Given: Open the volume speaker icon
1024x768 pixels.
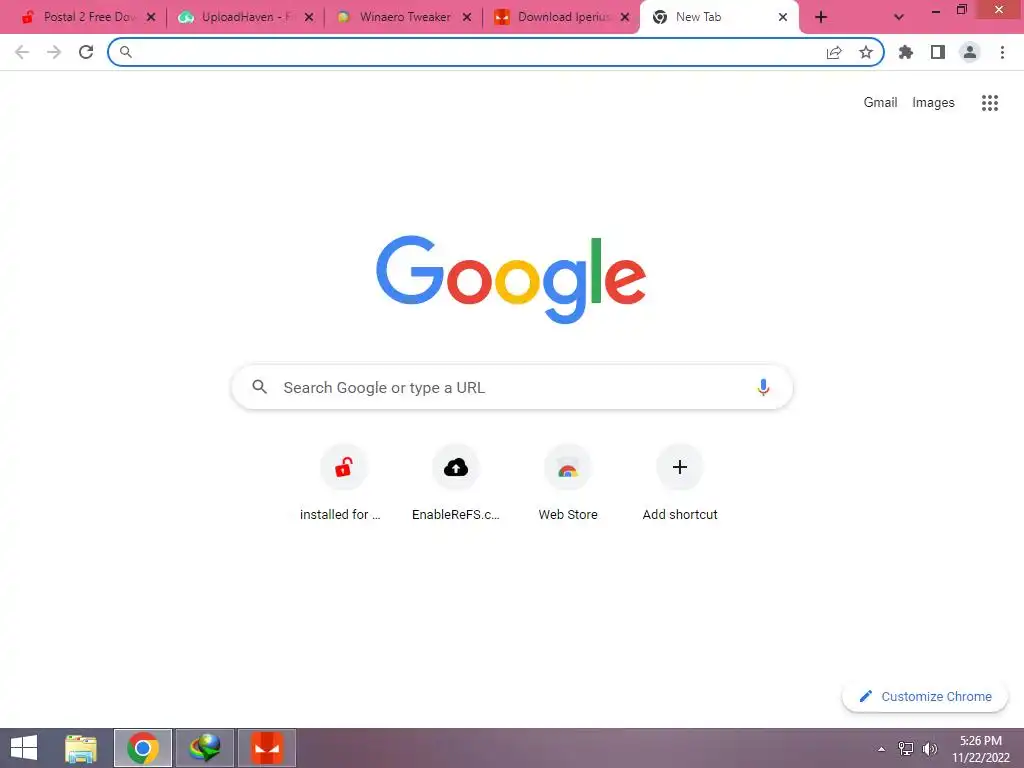Looking at the screenshot, I should [x=929, y=749].
